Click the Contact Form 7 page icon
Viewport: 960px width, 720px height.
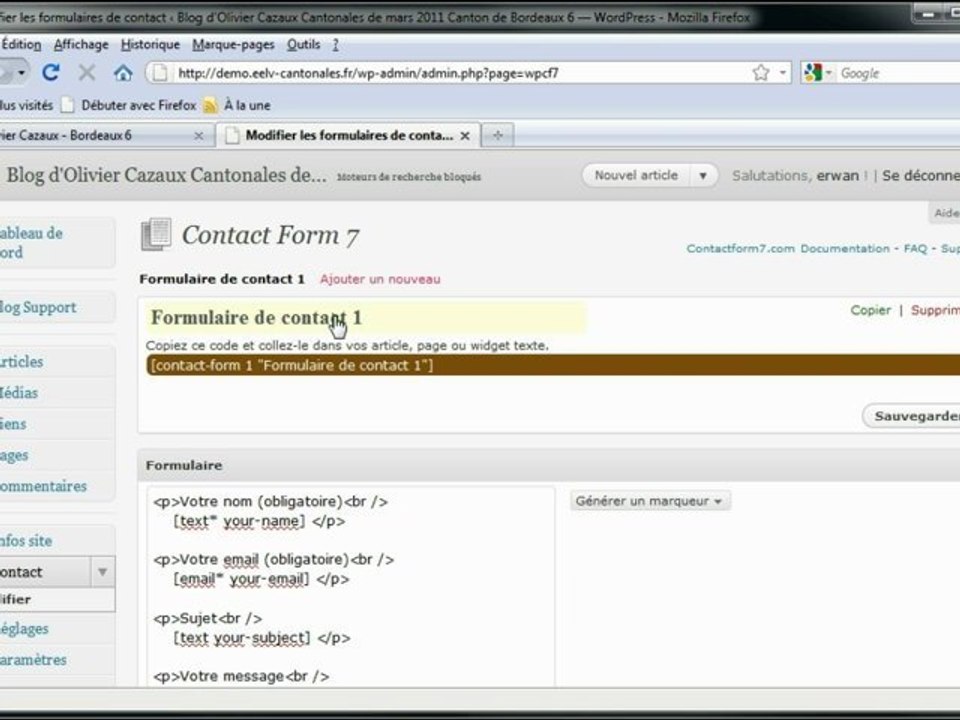click(x=156, y=234)
